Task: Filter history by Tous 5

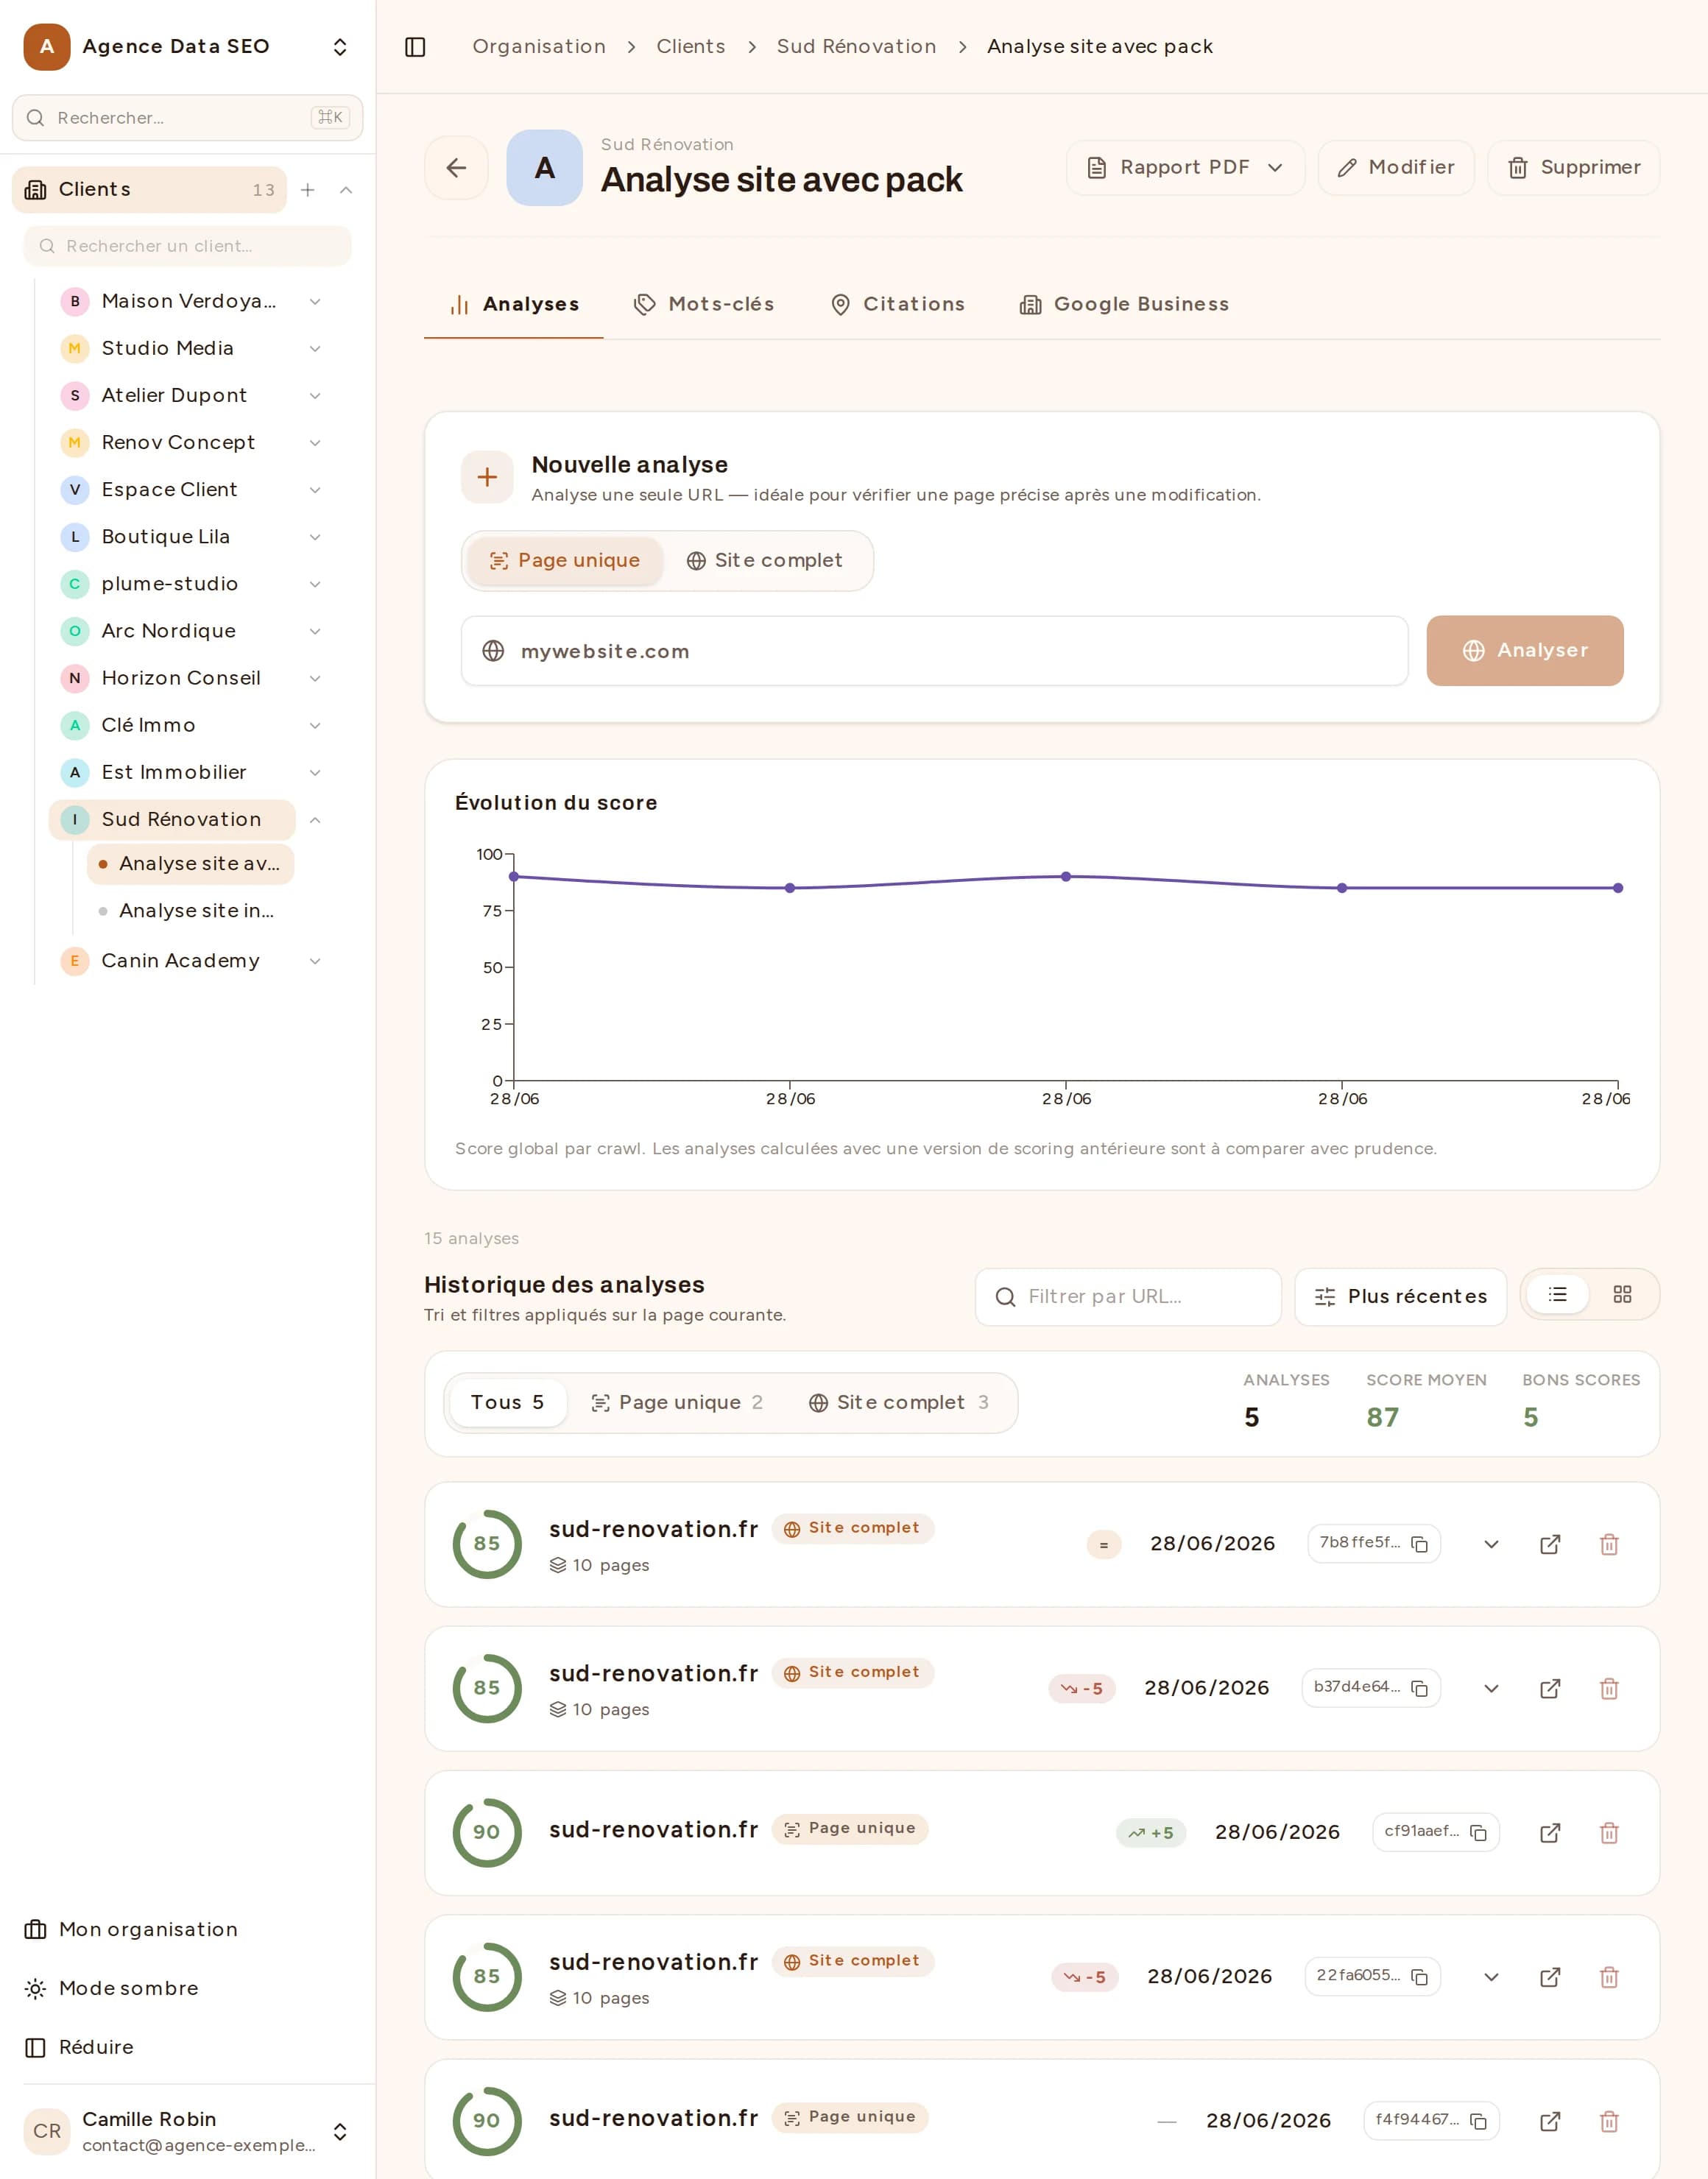Action: coord(507,1402)
